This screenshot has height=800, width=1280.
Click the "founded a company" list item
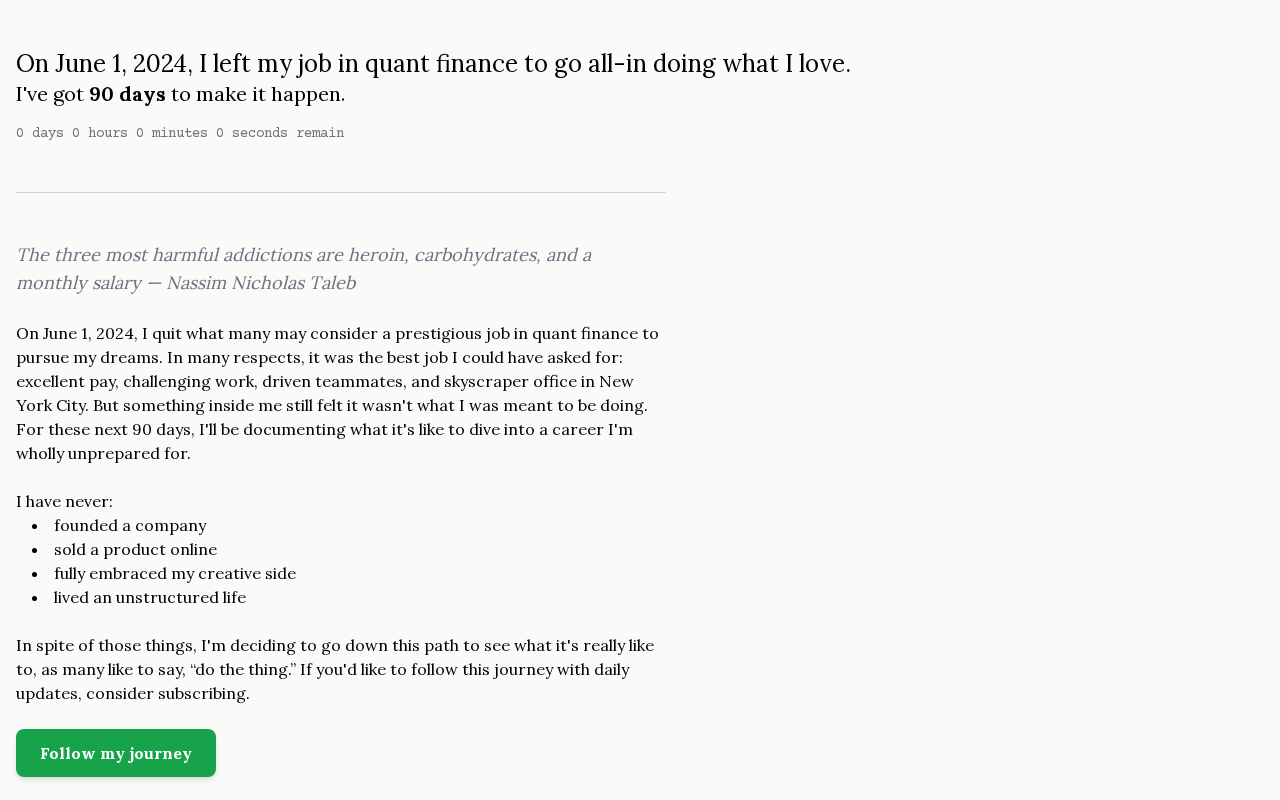pos(130,526)
